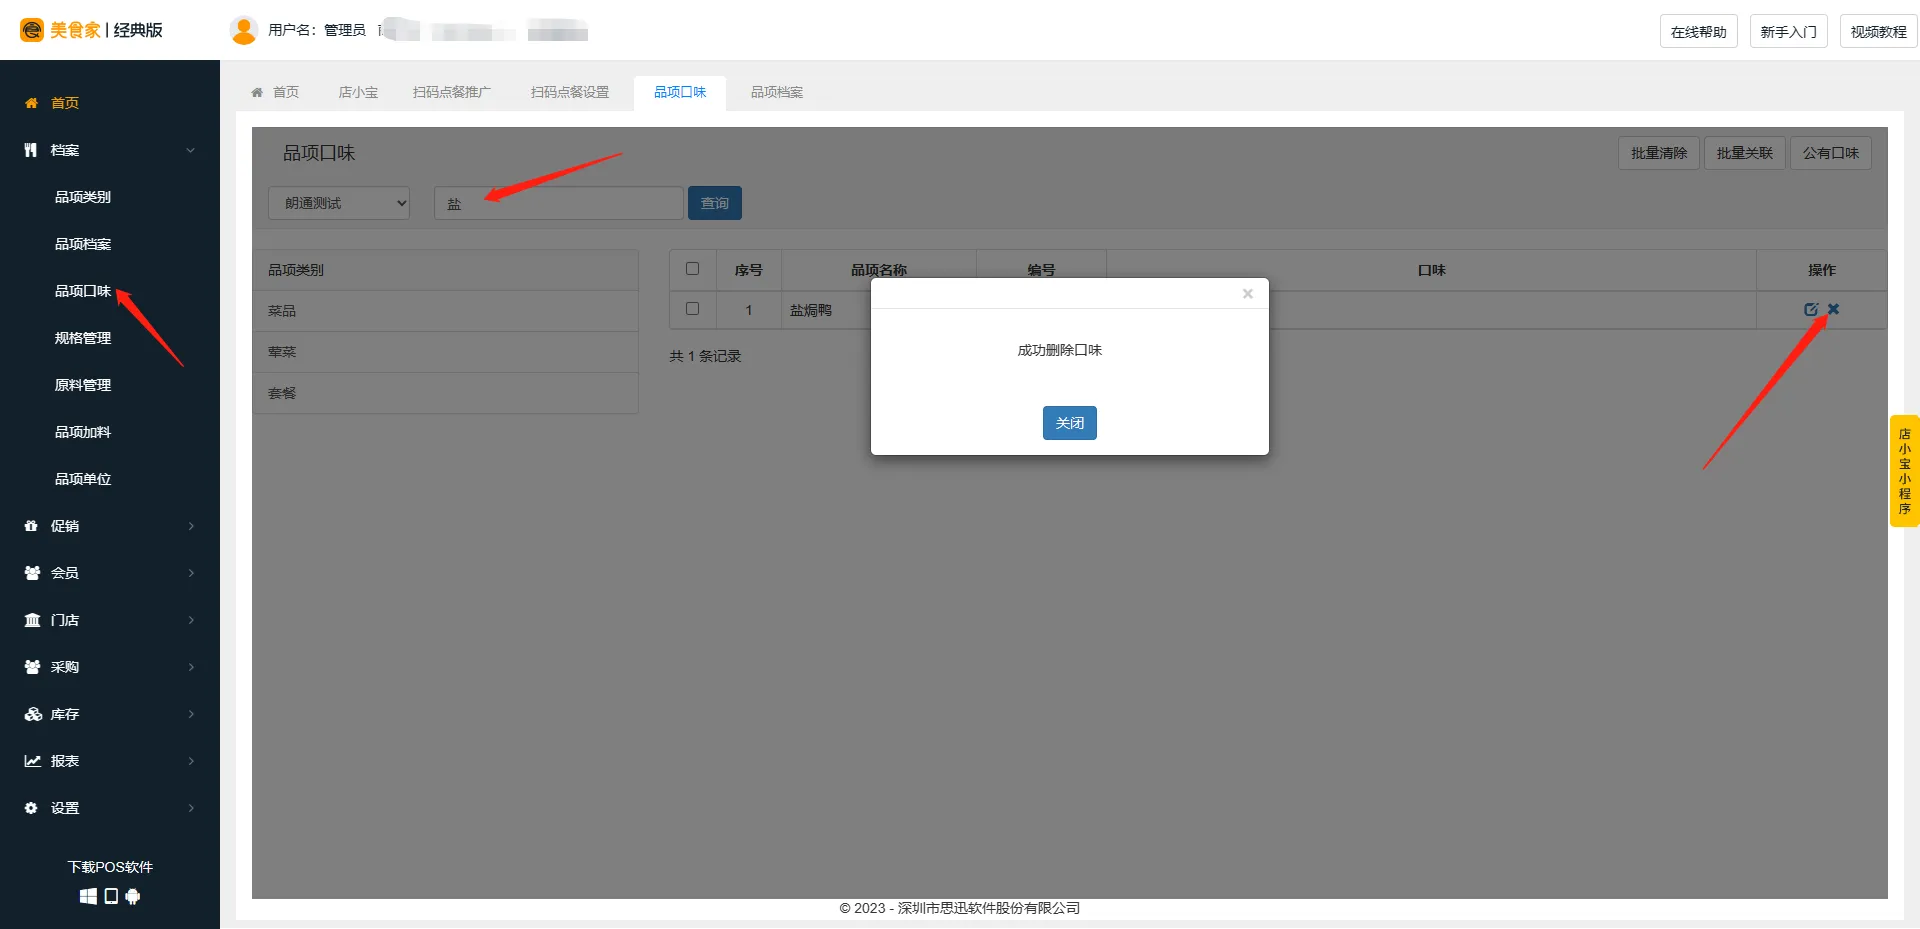Open the 店小宝小程序 side panel
The image size is (1920, 929).
click(1904, 471)
